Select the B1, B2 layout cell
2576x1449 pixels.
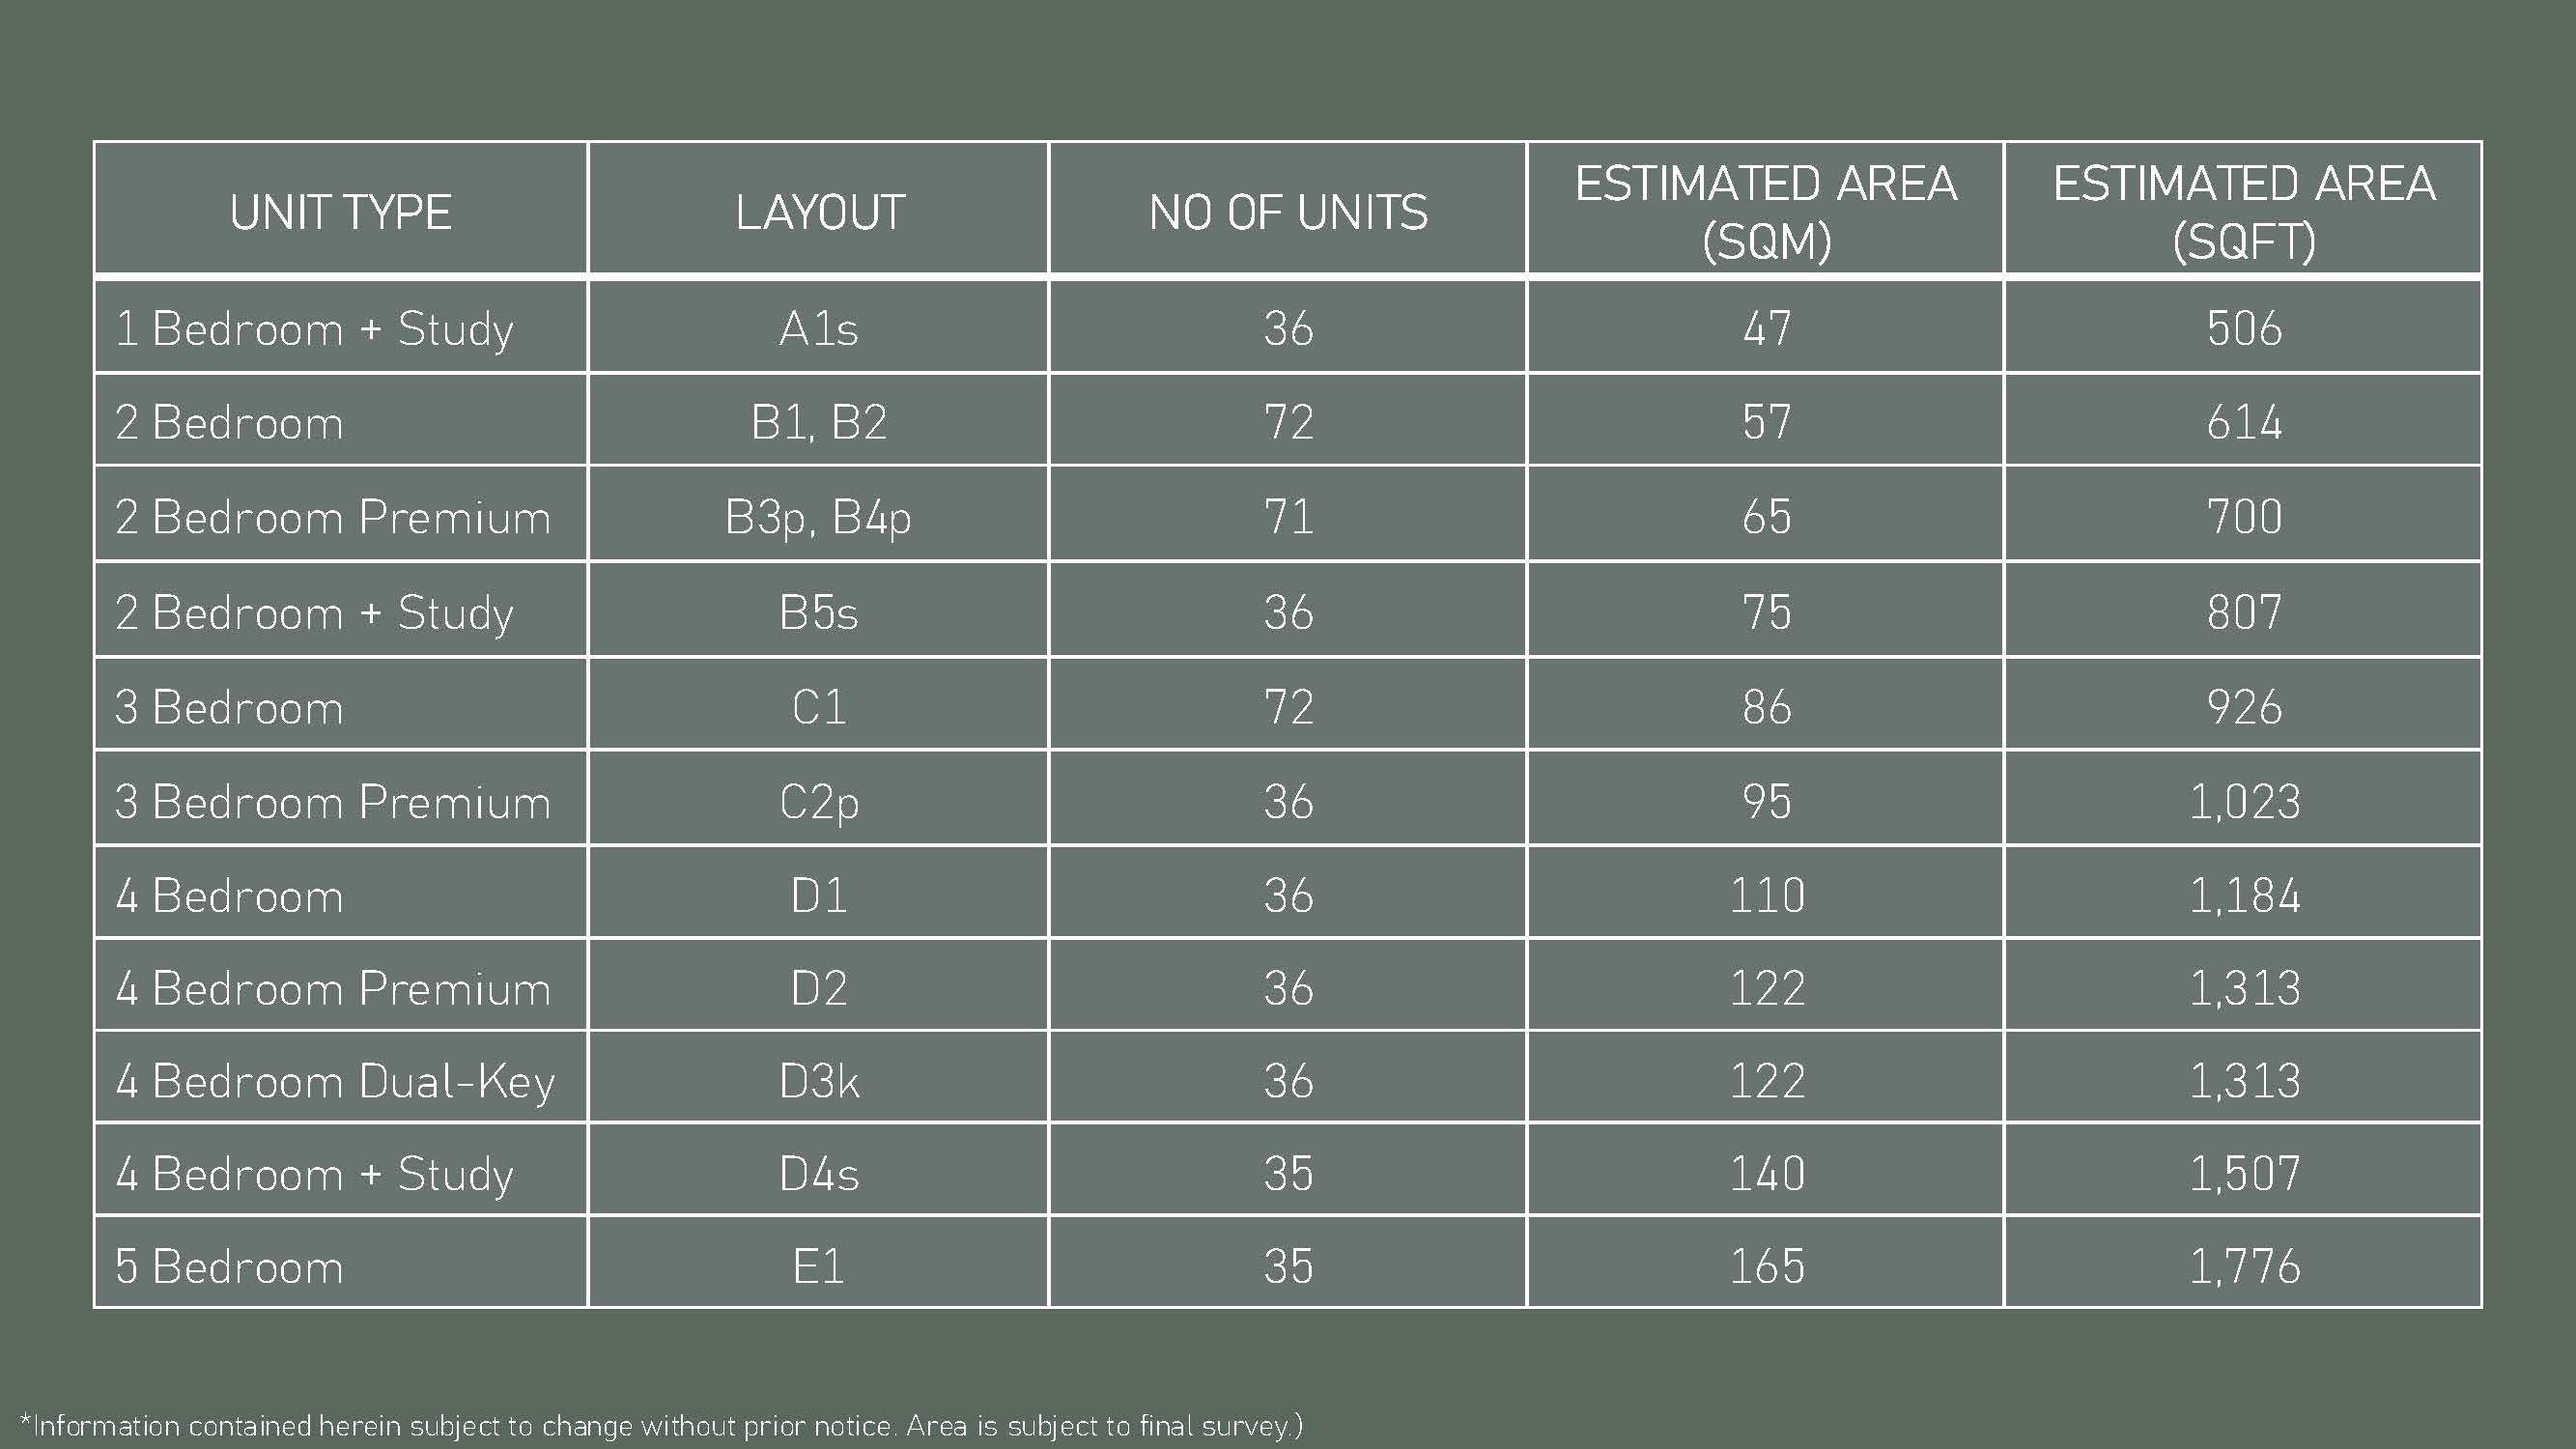pyautogui.click(x=819, y=422)
